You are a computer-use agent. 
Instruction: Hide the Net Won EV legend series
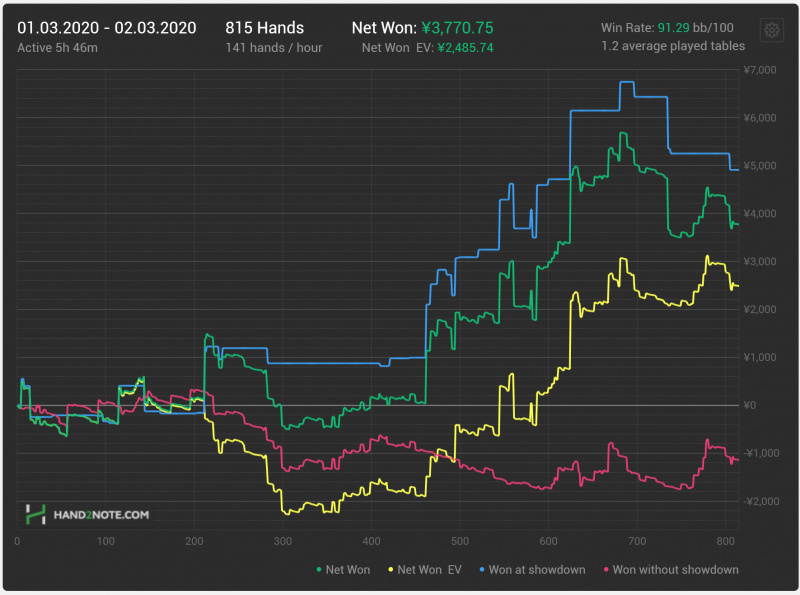pyautogui.click(x=426, y=570)
